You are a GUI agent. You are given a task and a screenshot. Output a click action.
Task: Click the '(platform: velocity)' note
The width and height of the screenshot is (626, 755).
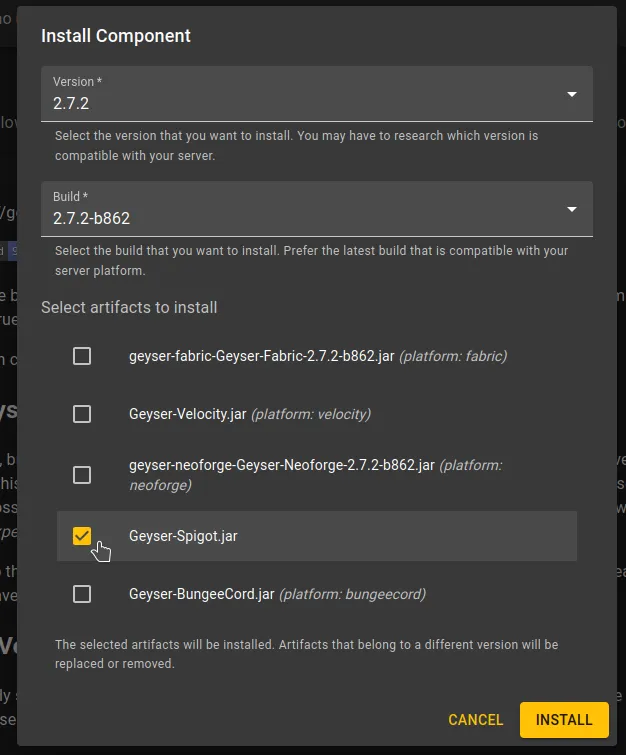tap(311, 414)
